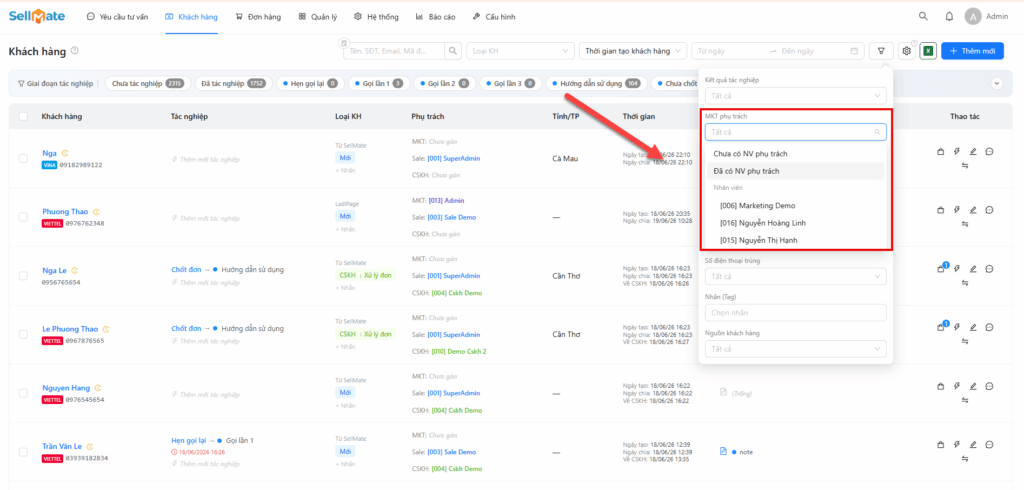Click the Thêm mới button
The width and height of the screenshot is (1024, 490).
coord(972,51)
